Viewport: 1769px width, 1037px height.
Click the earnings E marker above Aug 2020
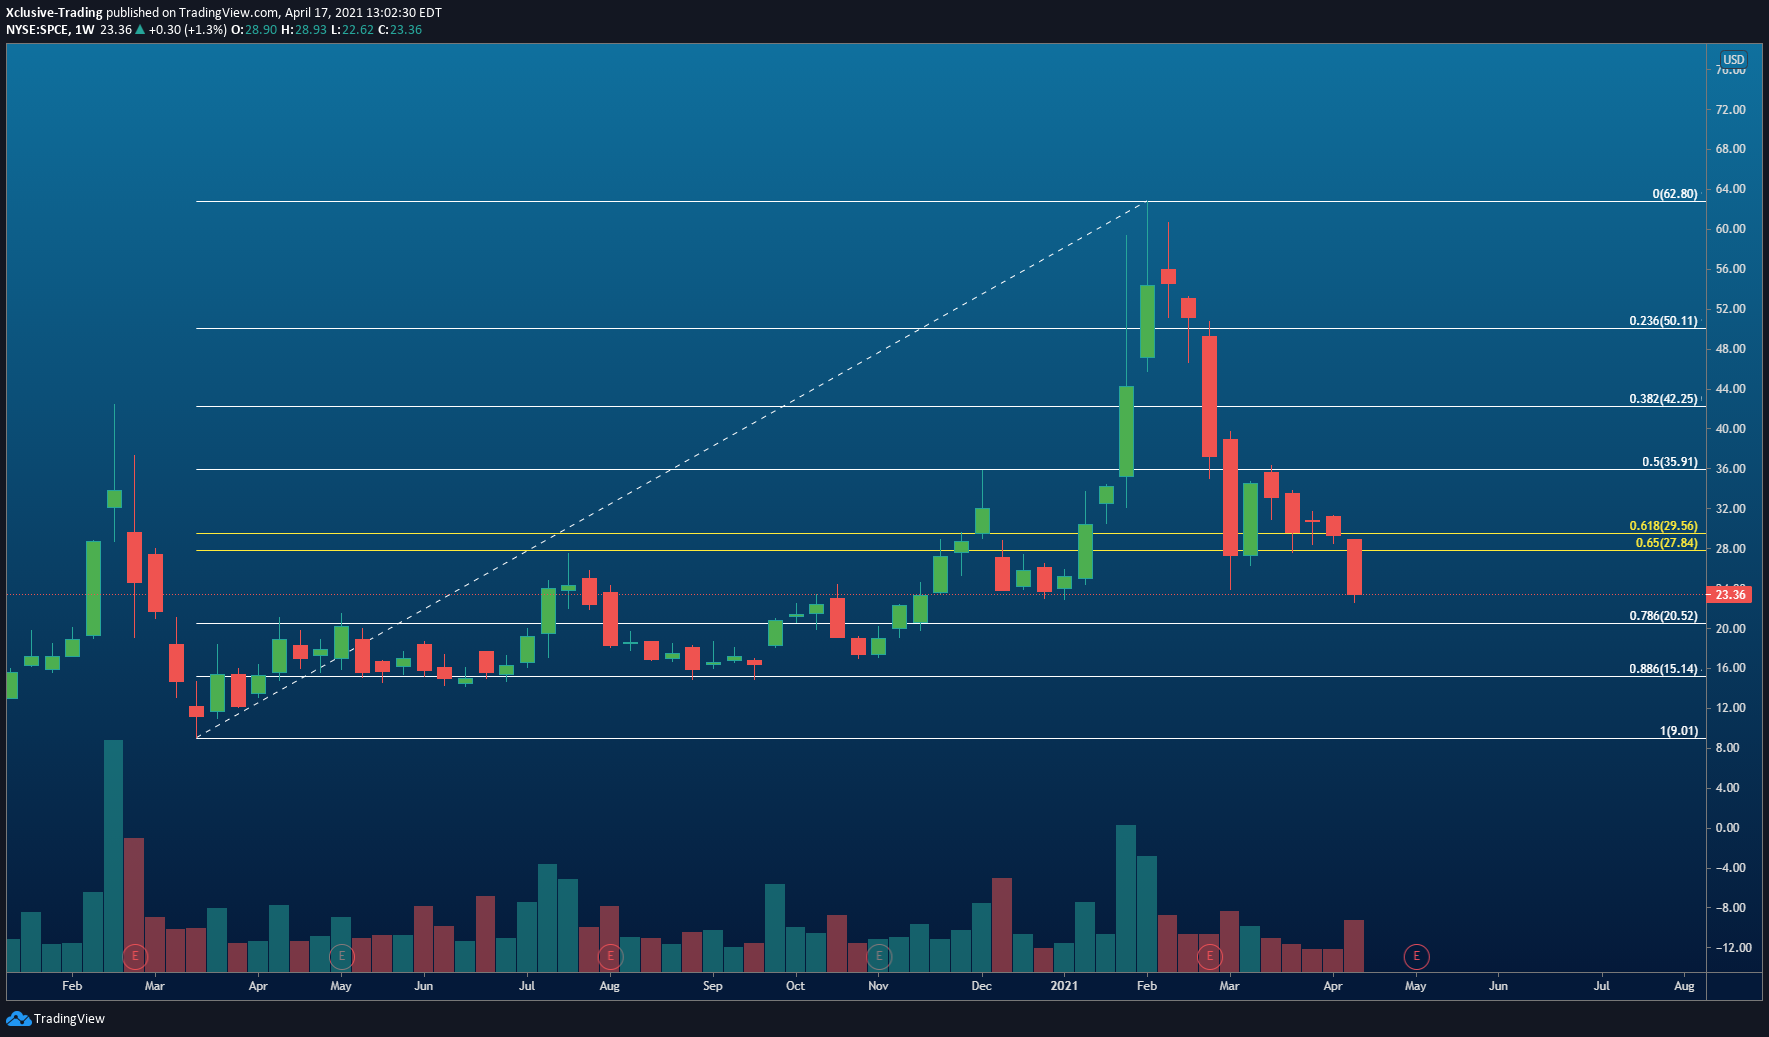click(610, 957)
